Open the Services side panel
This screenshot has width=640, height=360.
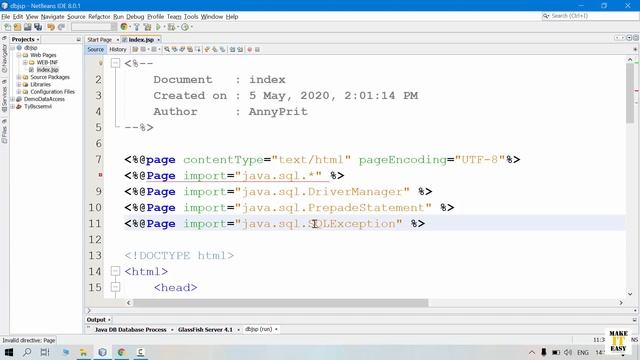coord(4,96)
